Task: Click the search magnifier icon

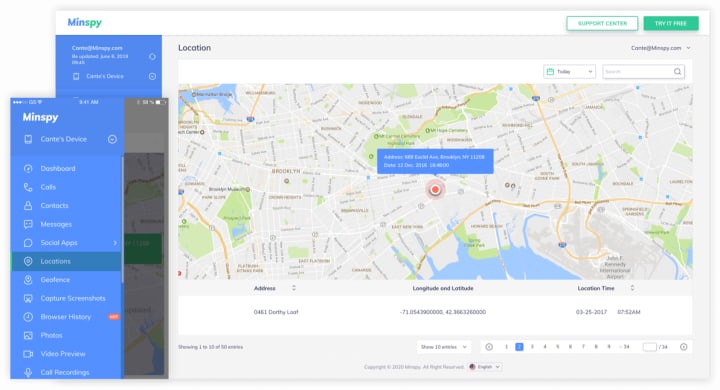Action: [x=677, y=72]
